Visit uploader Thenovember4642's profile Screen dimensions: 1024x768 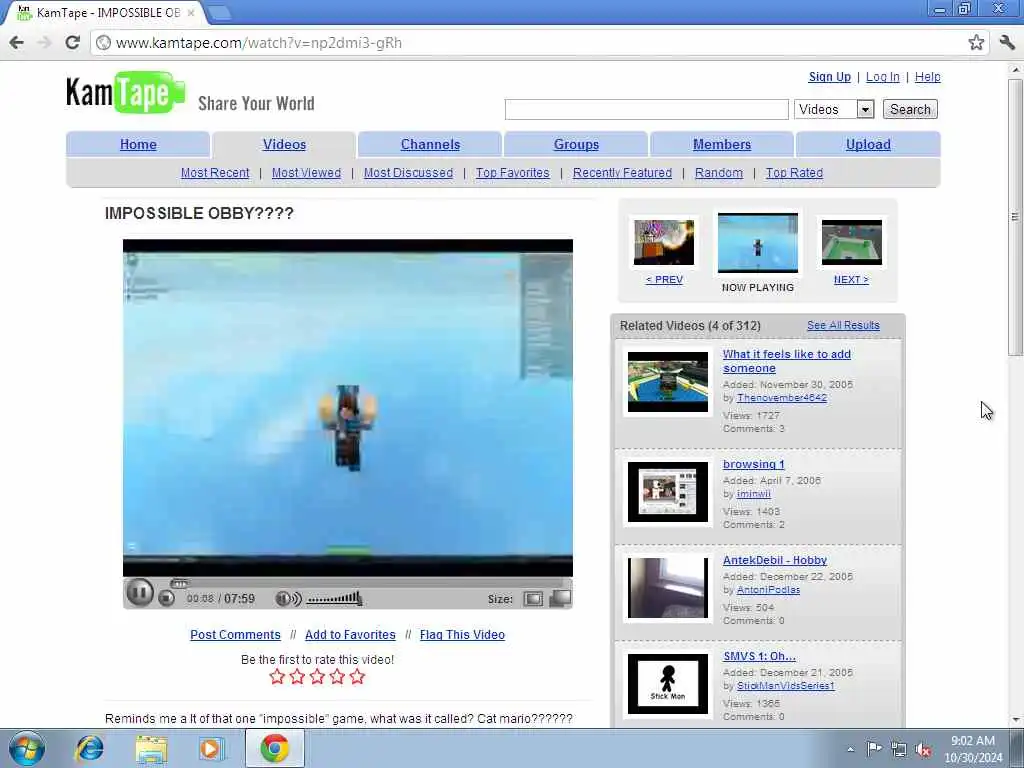click(782, 397)
